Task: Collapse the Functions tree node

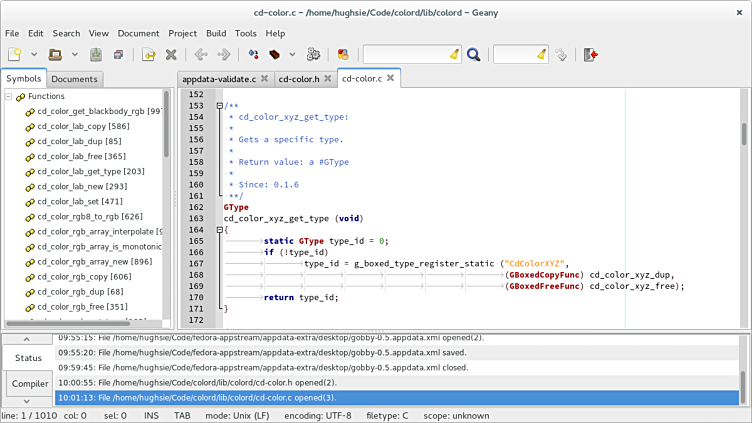Action: pos(9,97)
